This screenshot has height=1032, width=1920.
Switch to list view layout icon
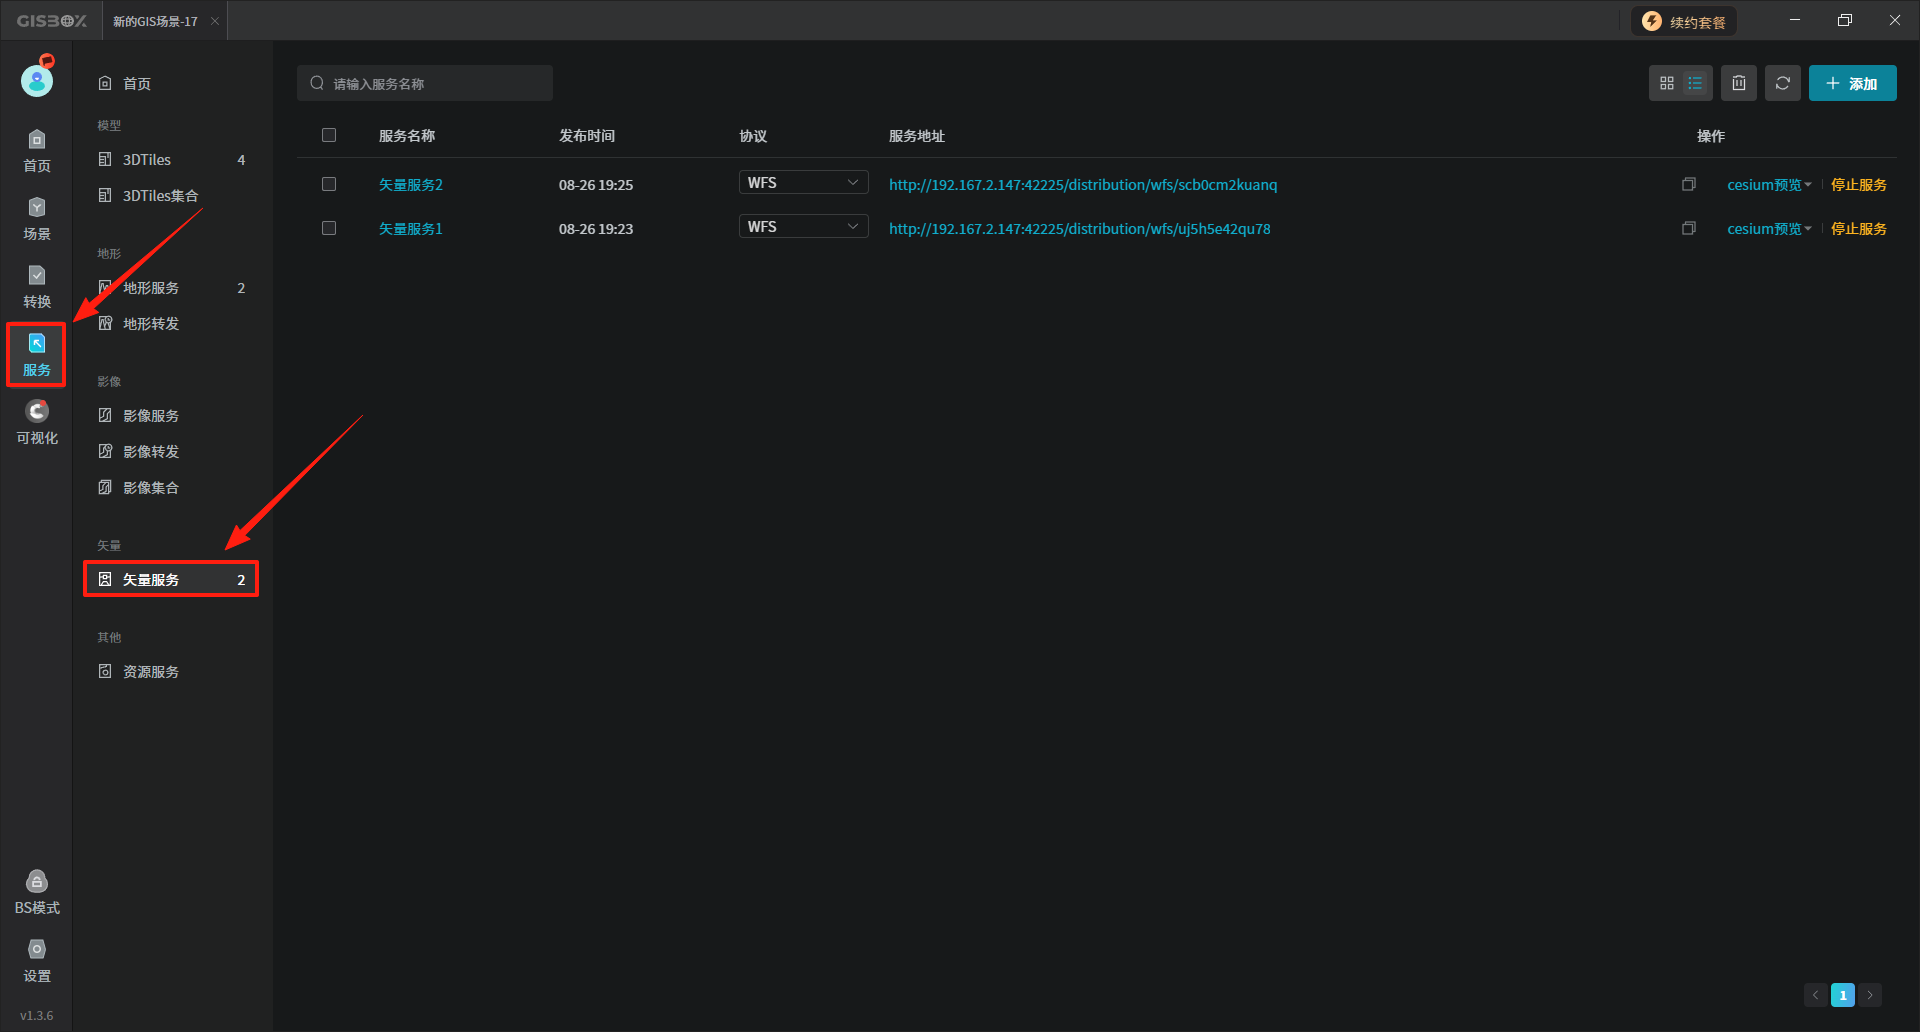pos(1695,84)
